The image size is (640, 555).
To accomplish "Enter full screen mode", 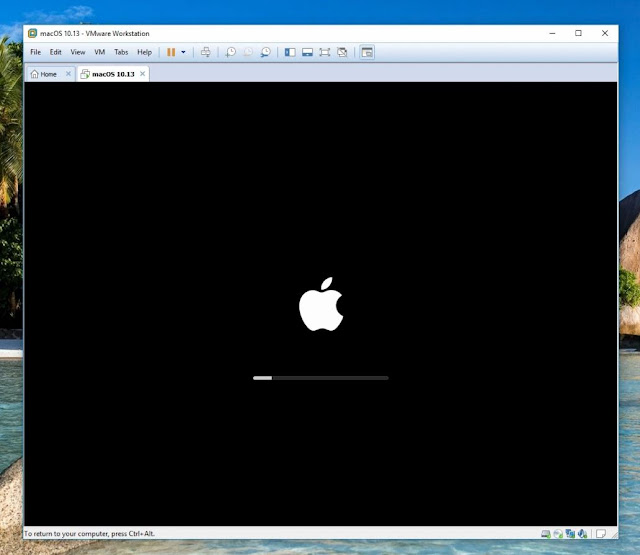I will pyautogui.click(x=325, y=52).
